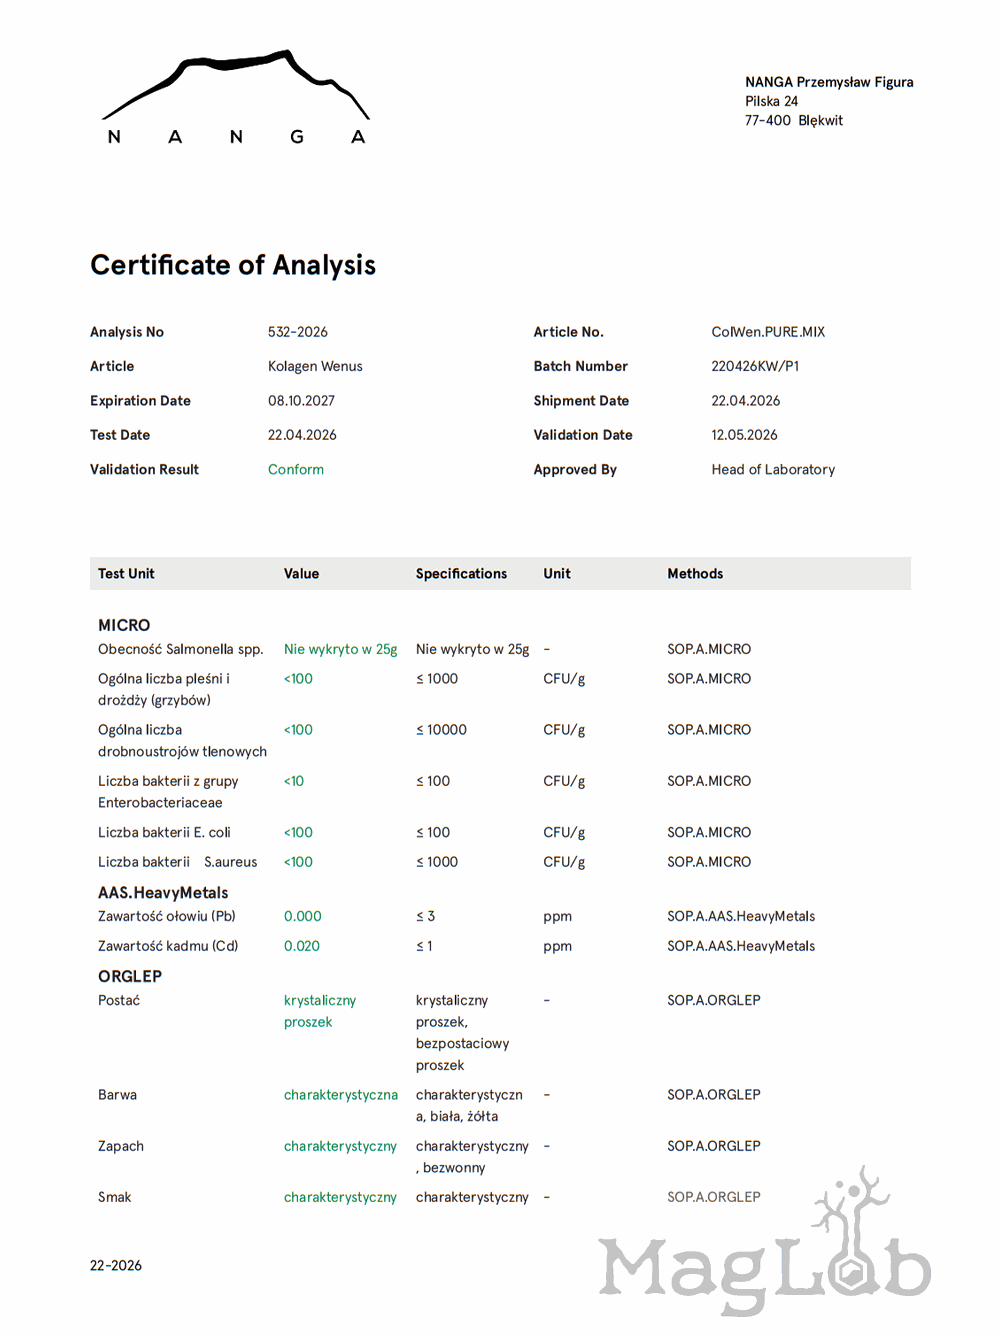Click the lead value 0.000
Viewport: 1000px width, 1334px height.
pyautogui.click(x=303, y=916)
